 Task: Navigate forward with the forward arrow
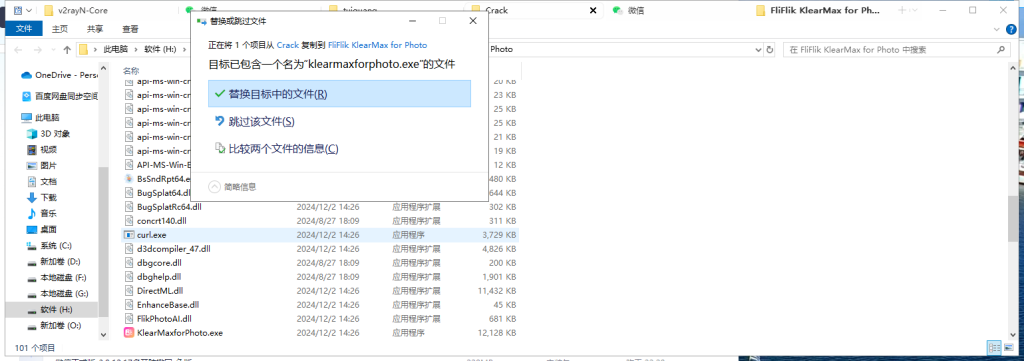[37, 50]
